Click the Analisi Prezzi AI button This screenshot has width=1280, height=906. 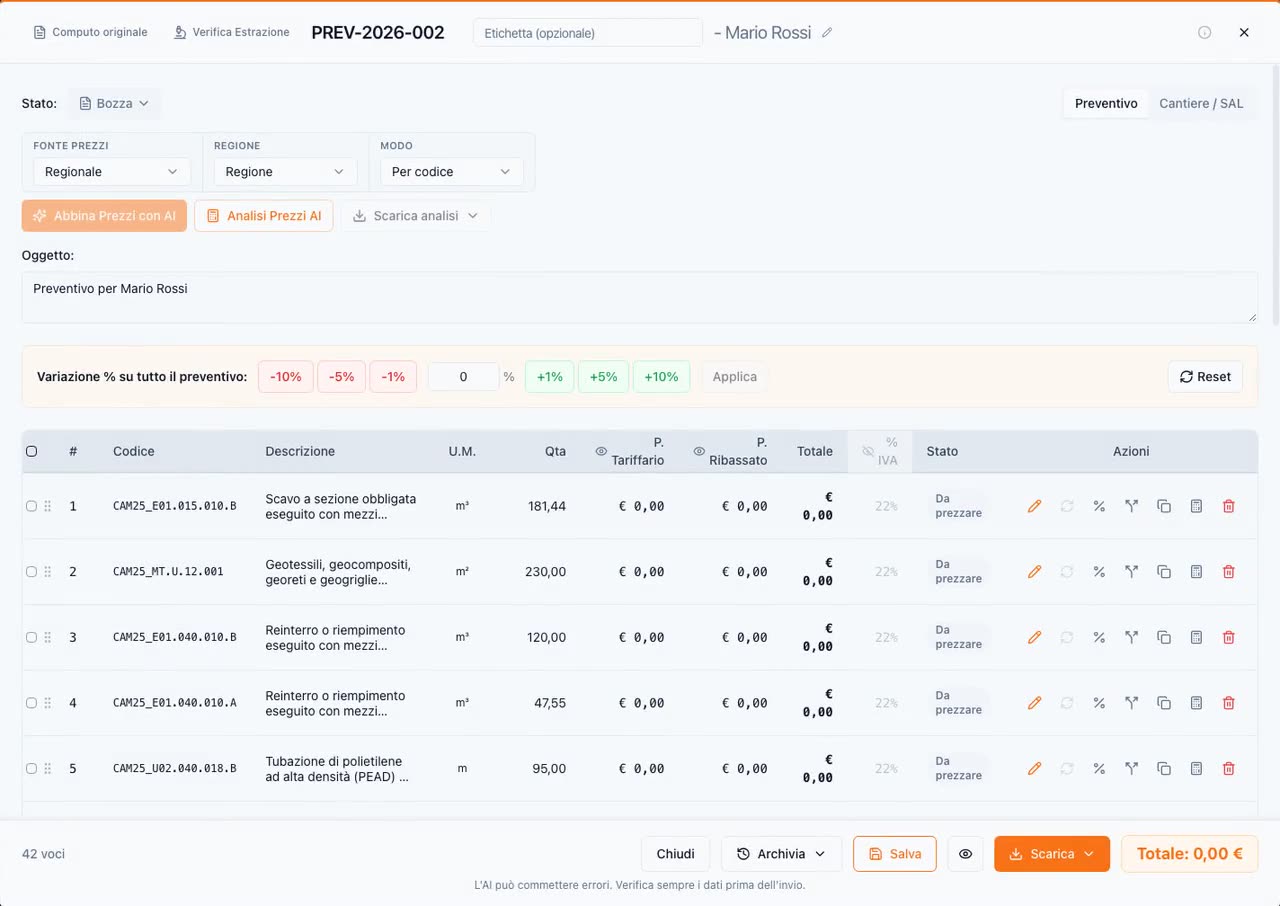(264, 216)
